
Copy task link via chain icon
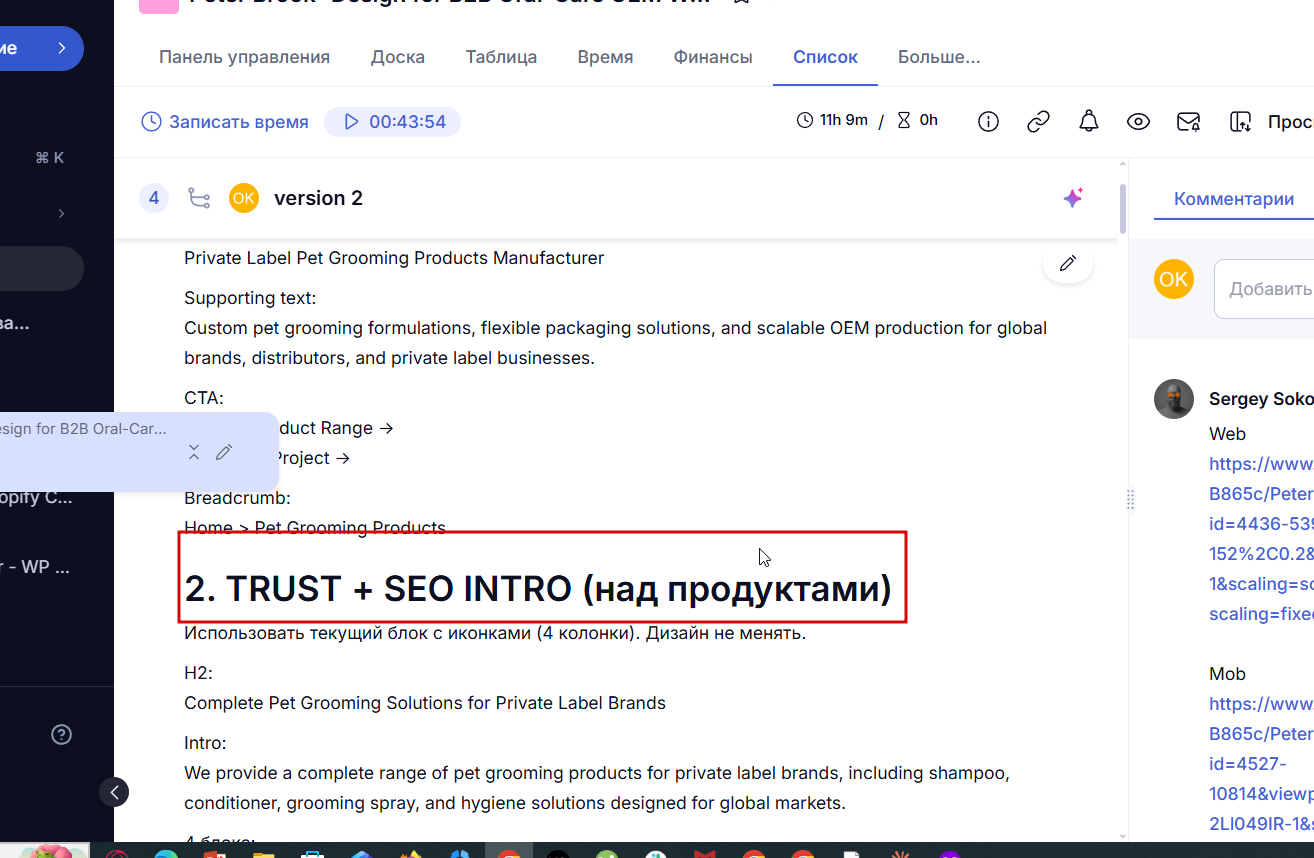(x=1038, y=122)
